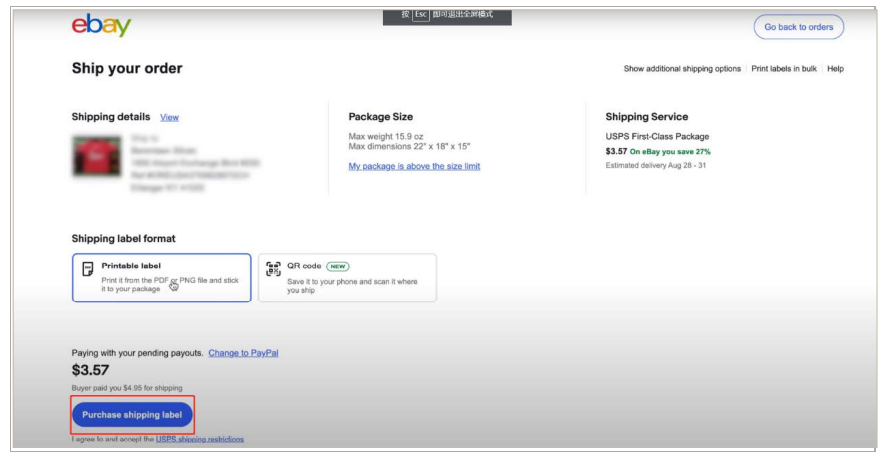This screenshot has width=894, height=463.
Task: Open Print labels in bulk
Action: [783, 68]
